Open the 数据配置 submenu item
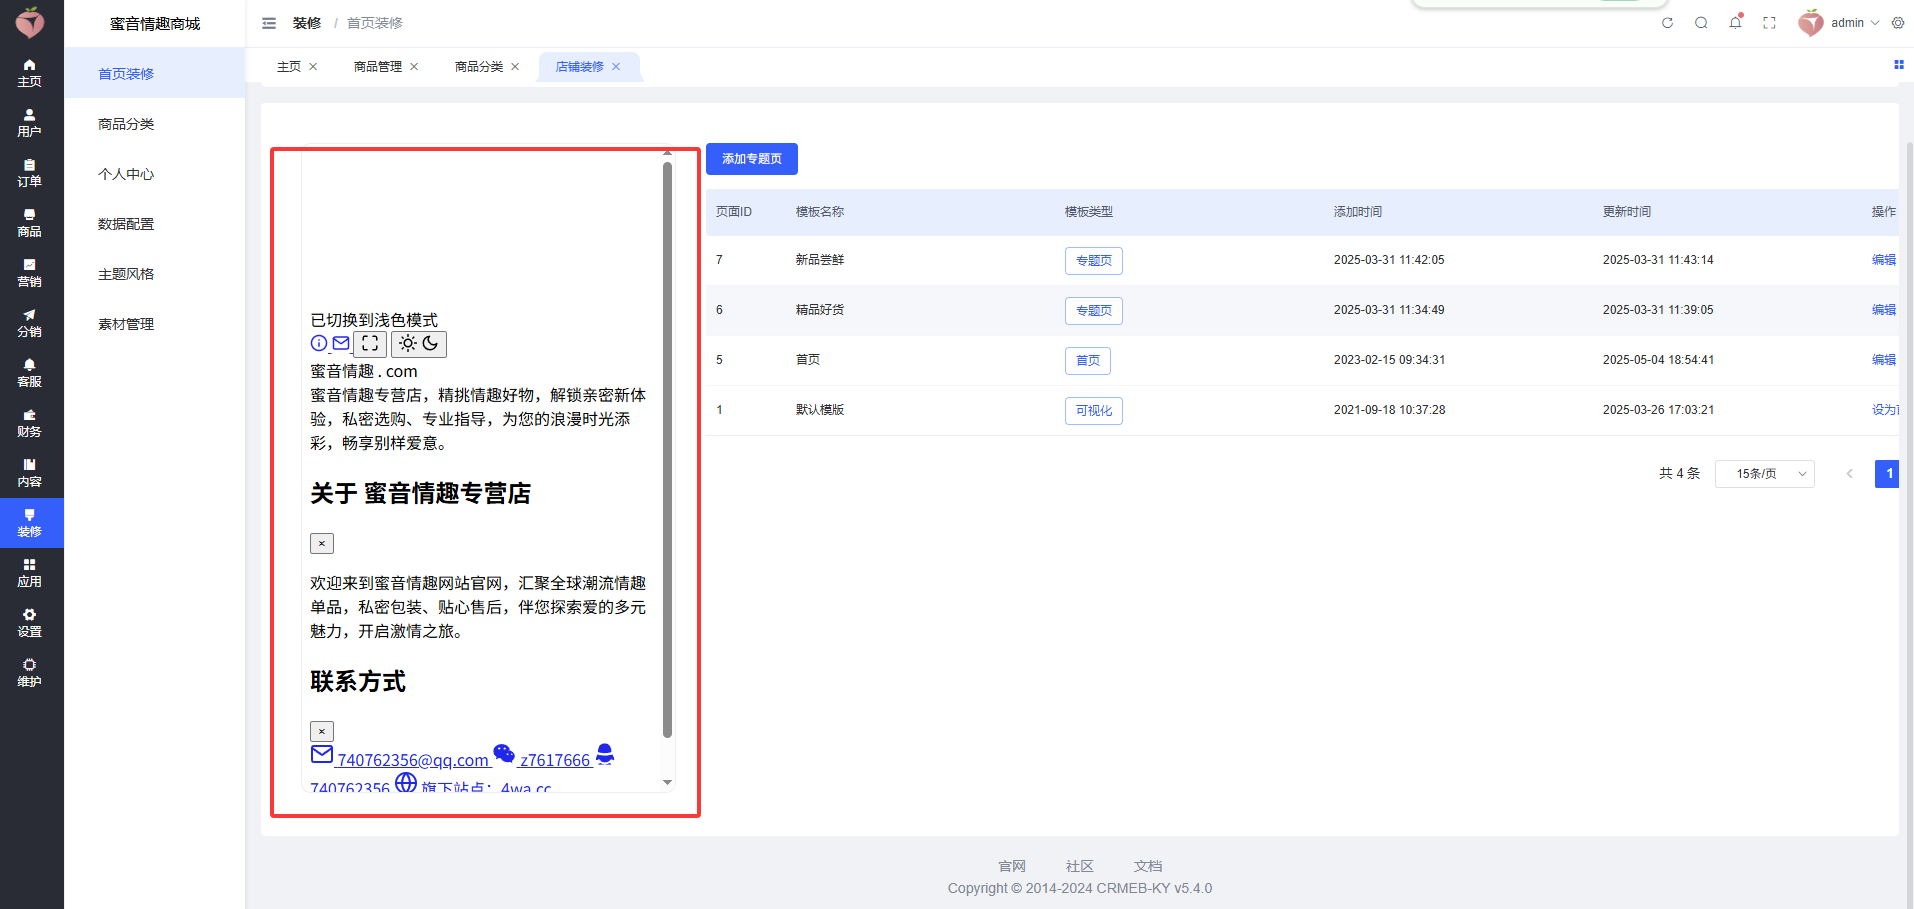 pyautogui.click(x=155, y=224)
